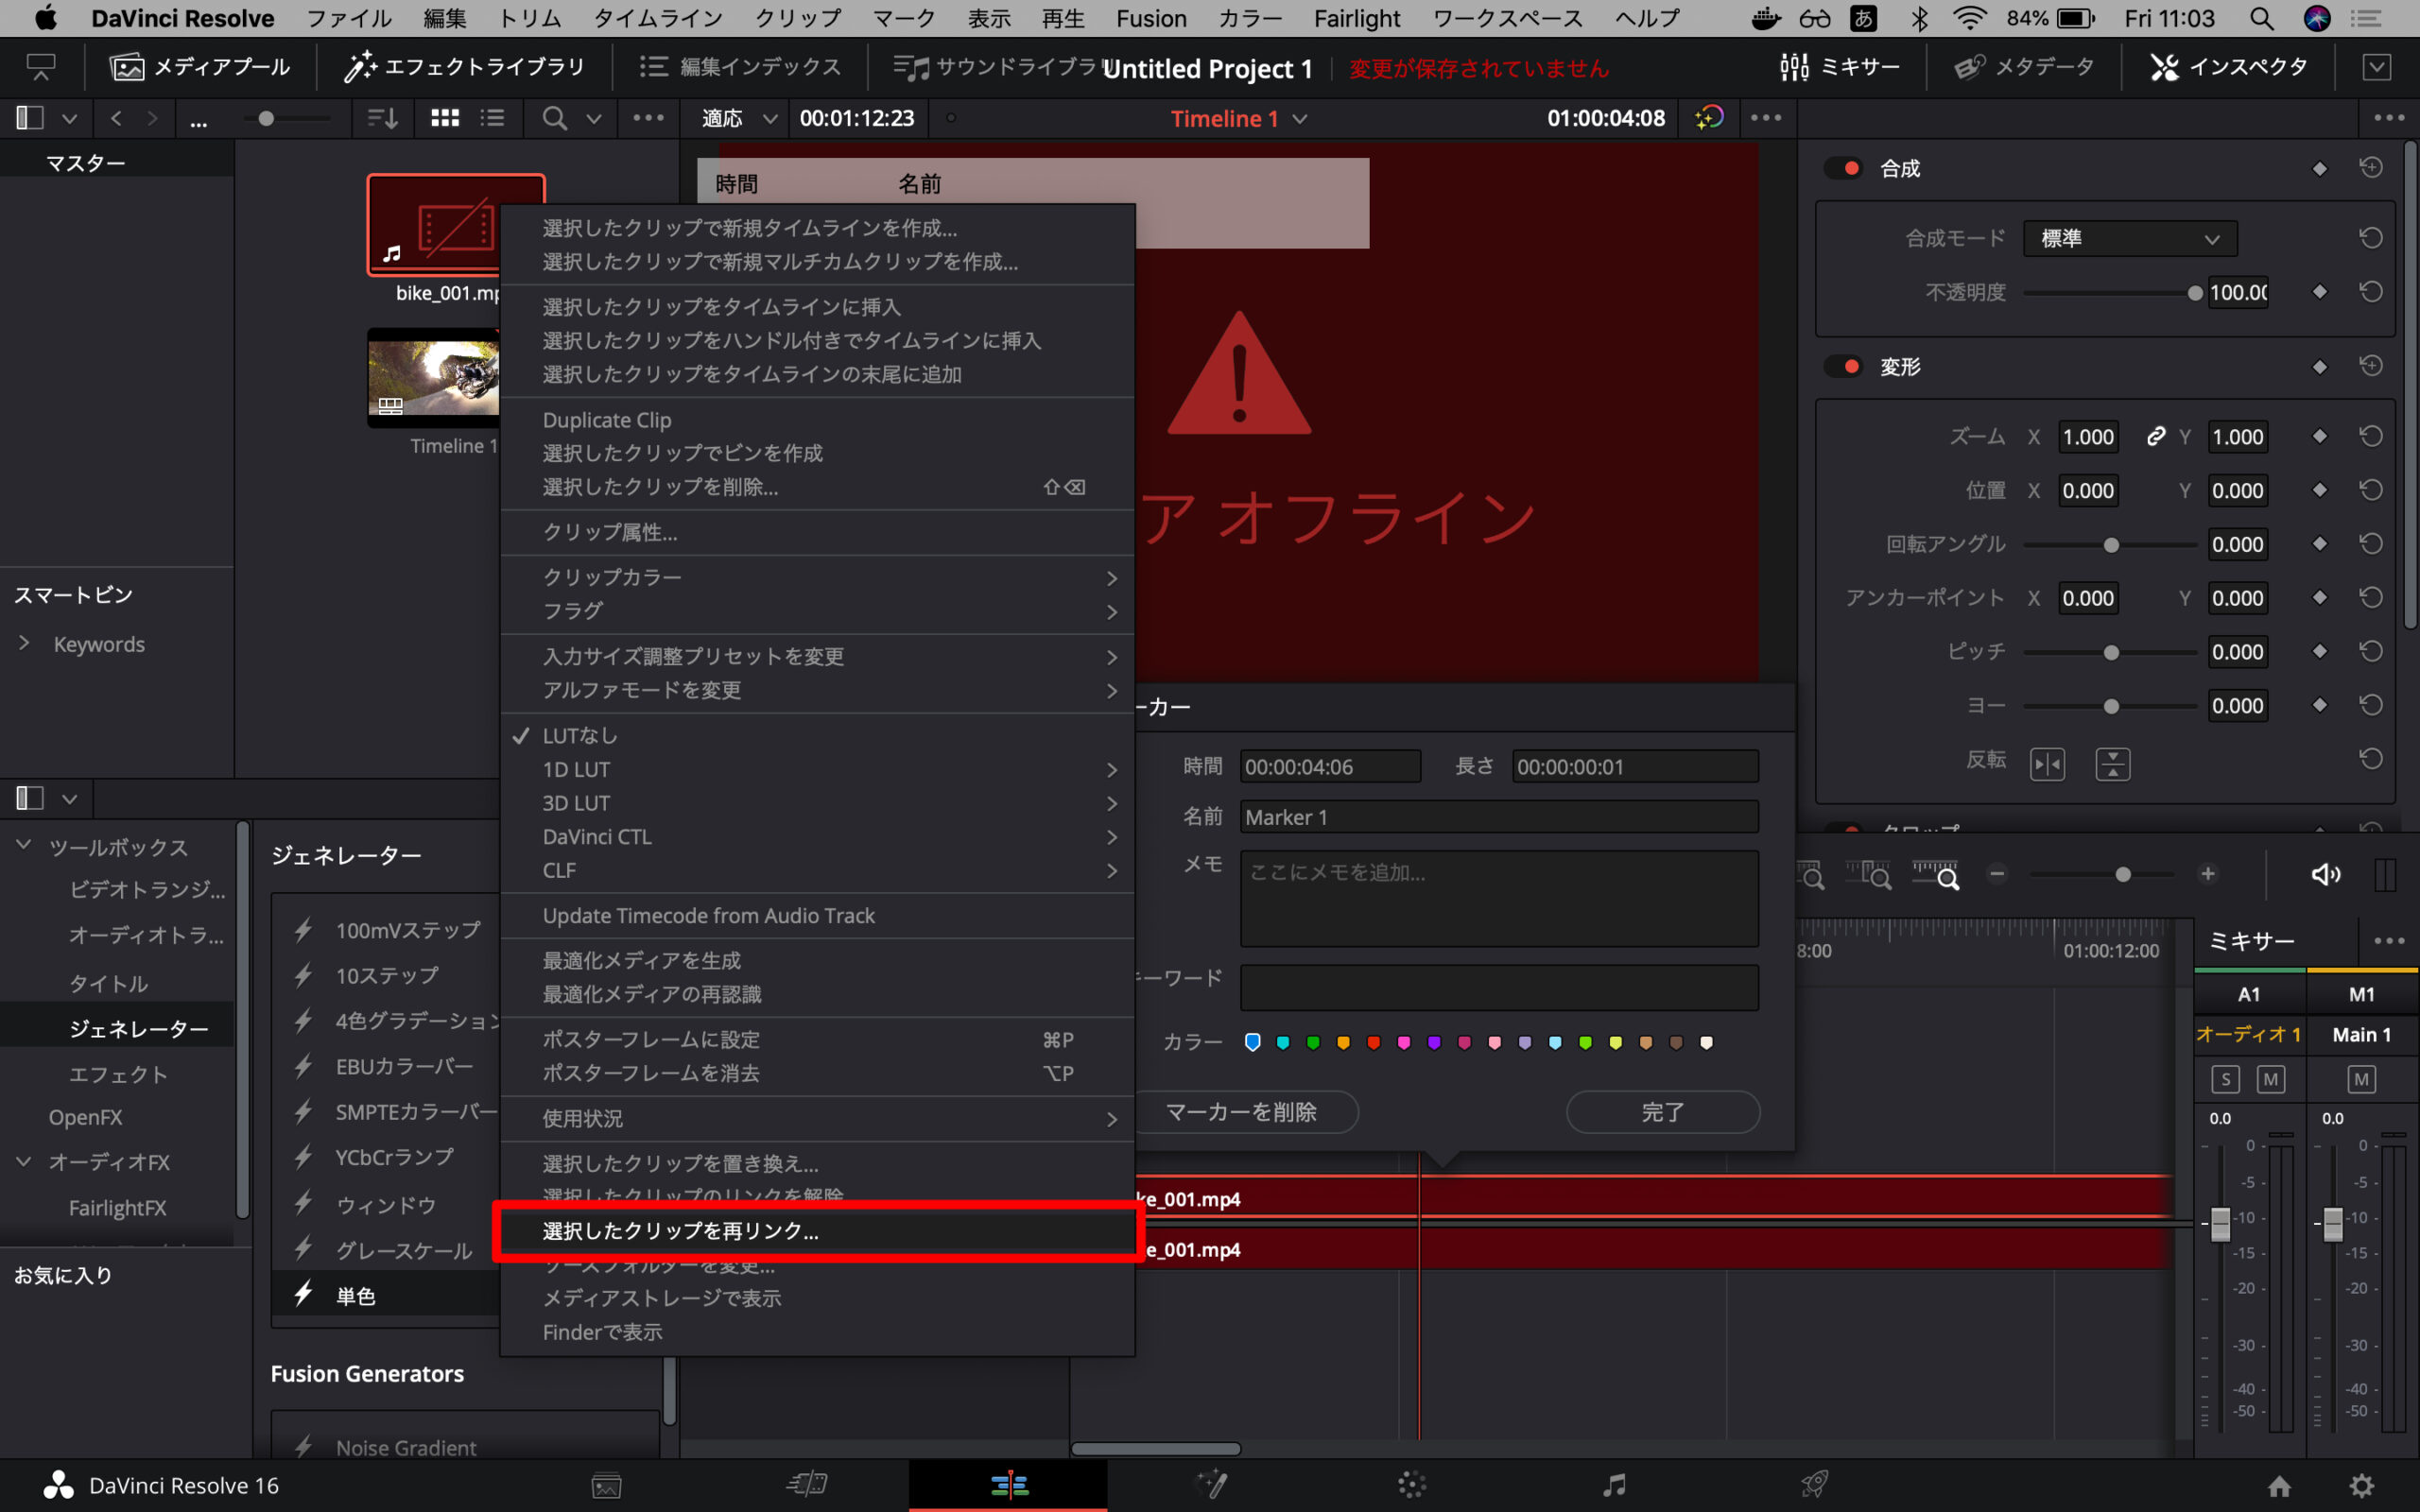Viewport: 2420px width, 1512px height.
Task: Expand the Keywords smart bin
Action: (x=24, y=643)
